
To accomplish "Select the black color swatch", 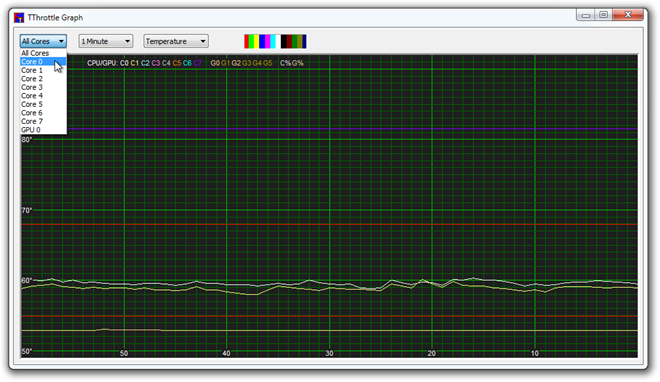I will pos(284,41).
